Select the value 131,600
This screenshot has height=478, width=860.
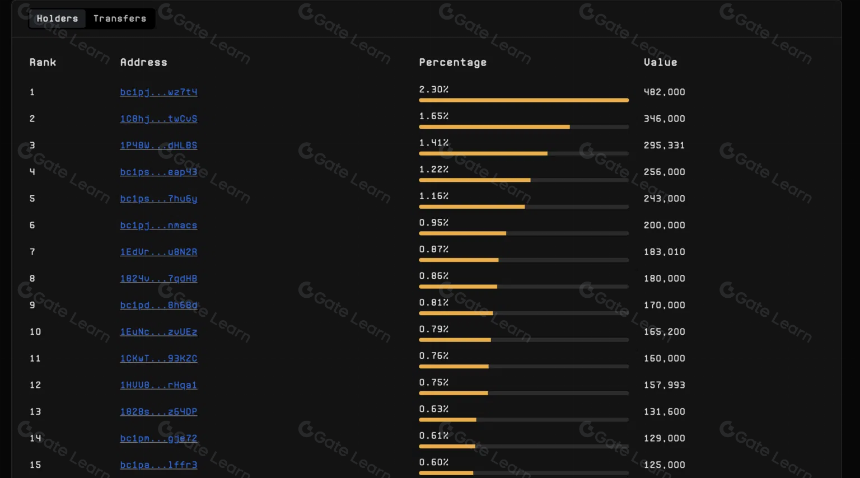(x=664, y=412)
